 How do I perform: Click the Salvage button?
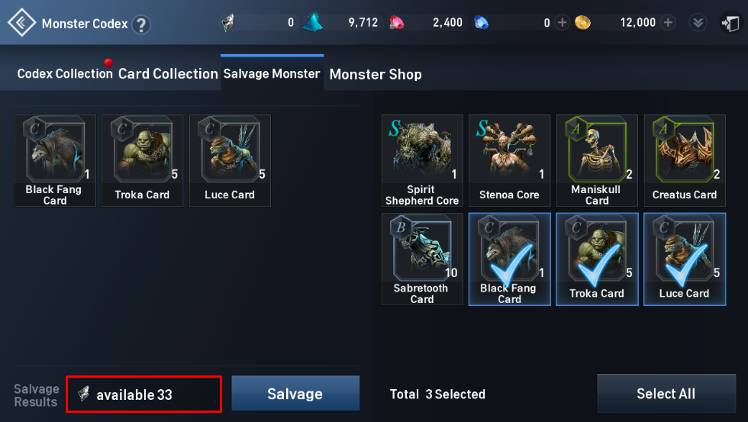(295, 393)
